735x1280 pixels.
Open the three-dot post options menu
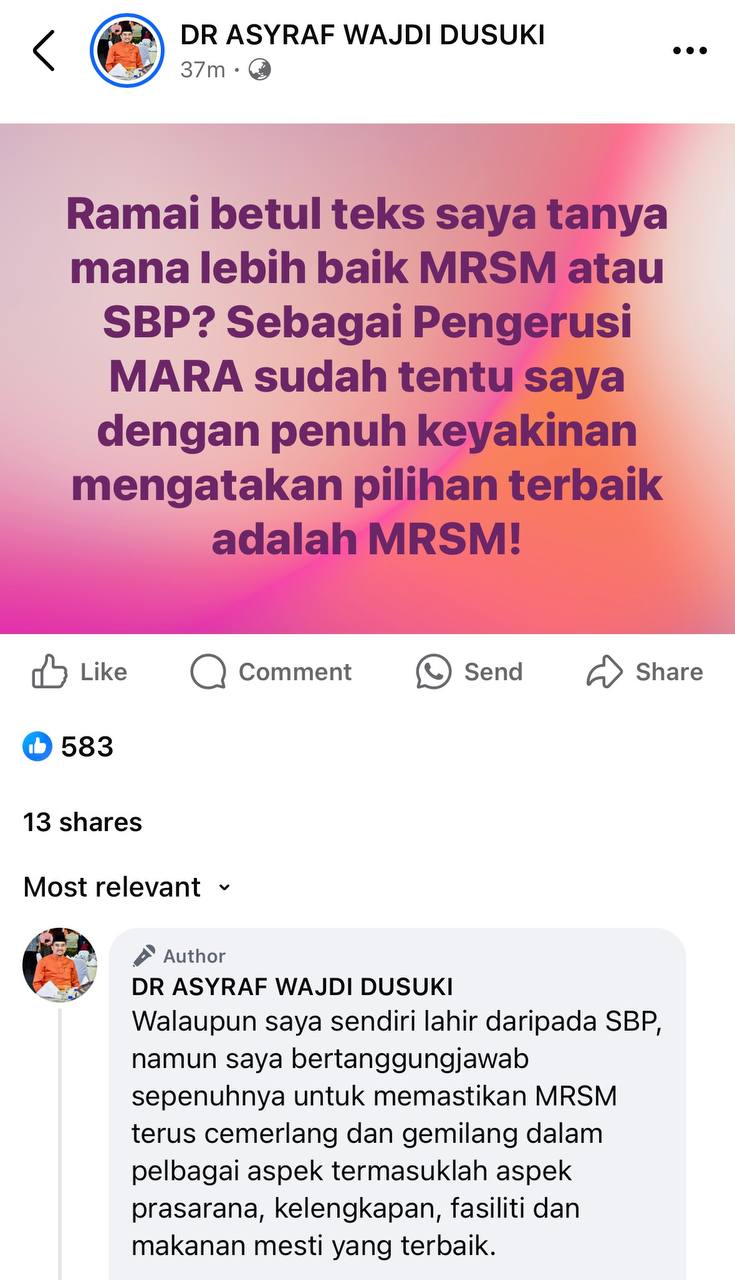pyautogui.click(x=690, y=51)
